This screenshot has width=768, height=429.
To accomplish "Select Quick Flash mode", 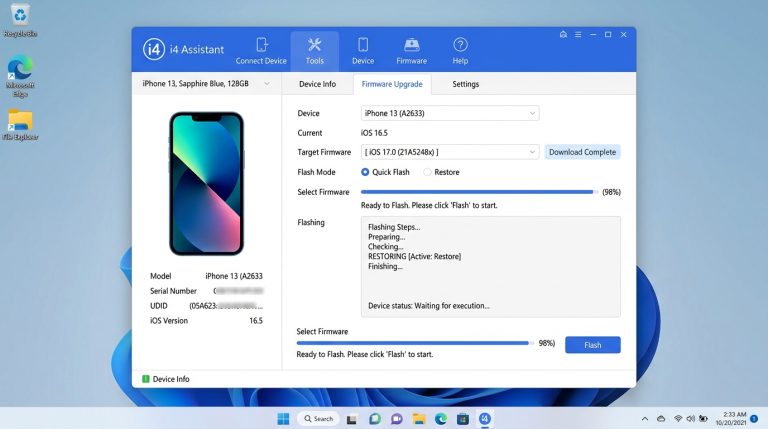I will click(x=365, y=172).
